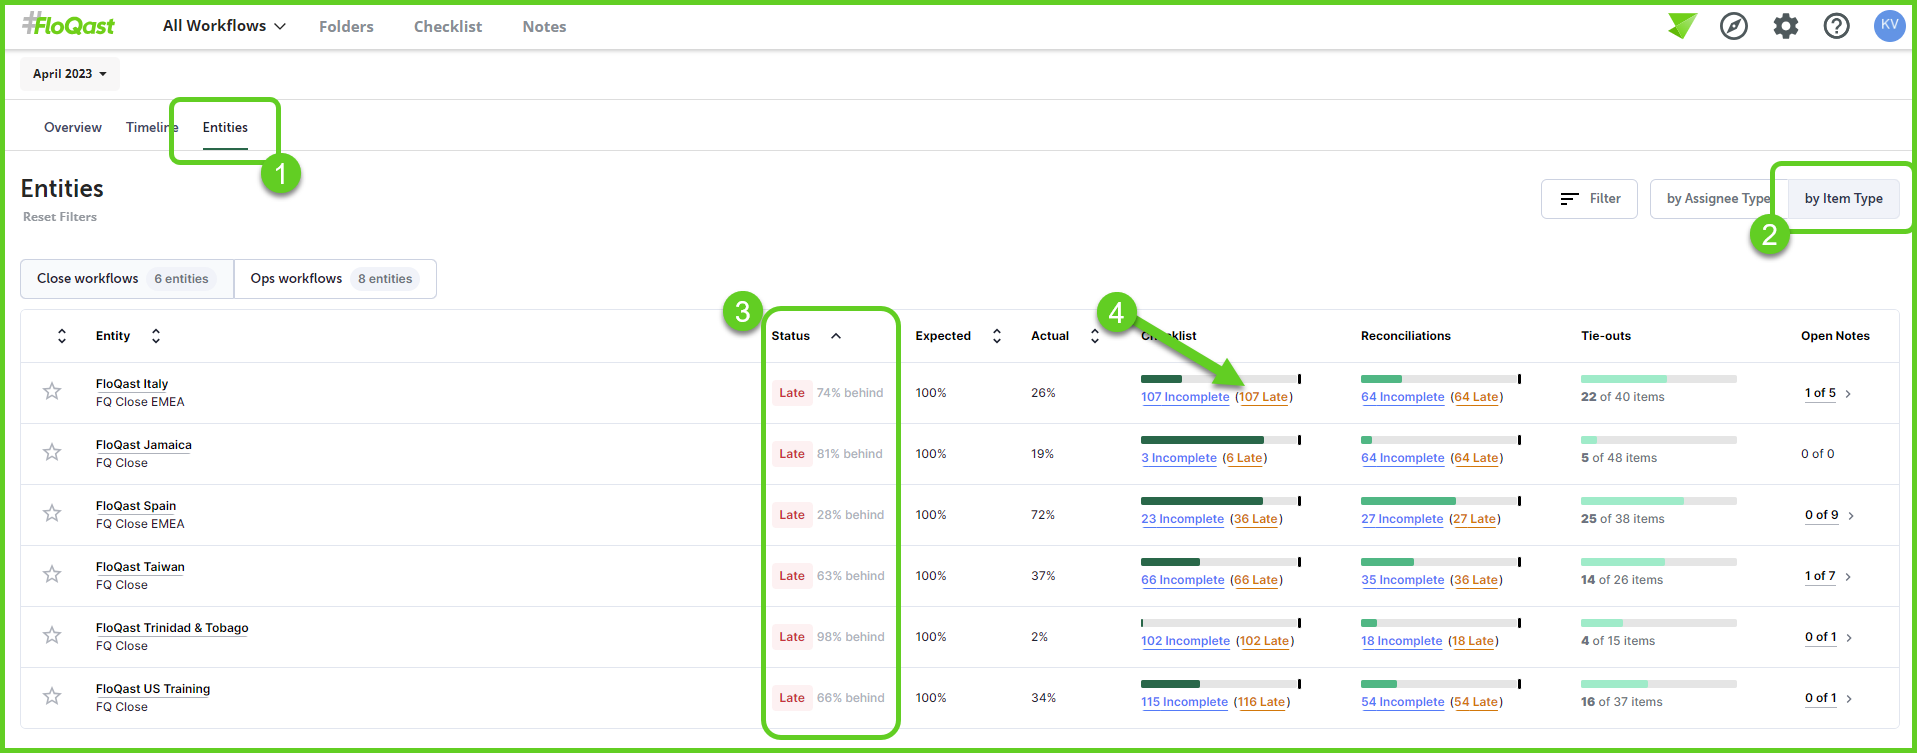Switch to the Overview tab
The height and width of the screenshot is (753, 1917).
[72, 127]
